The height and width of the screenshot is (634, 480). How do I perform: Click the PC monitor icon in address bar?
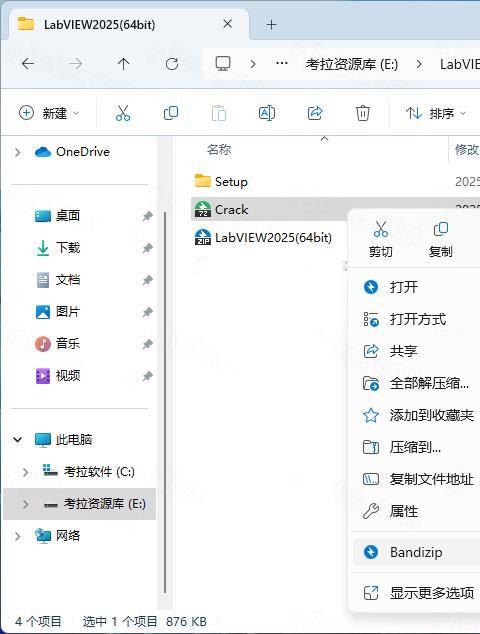click(x=223, y=63)
